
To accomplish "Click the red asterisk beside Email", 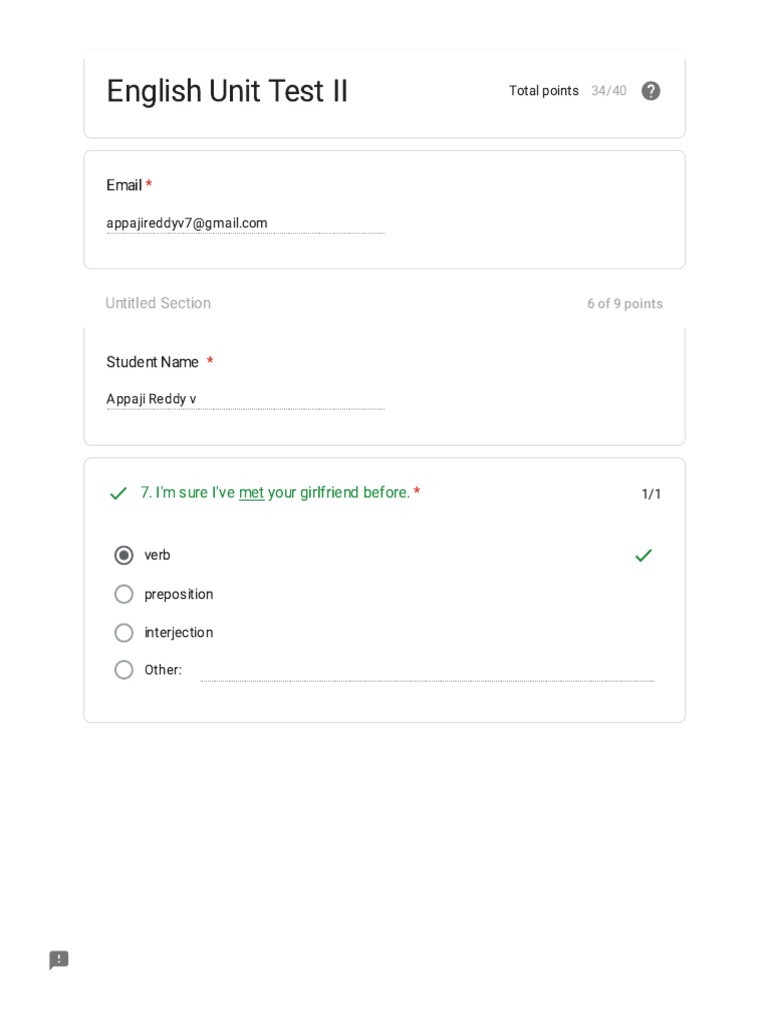I will pos(149,185).
